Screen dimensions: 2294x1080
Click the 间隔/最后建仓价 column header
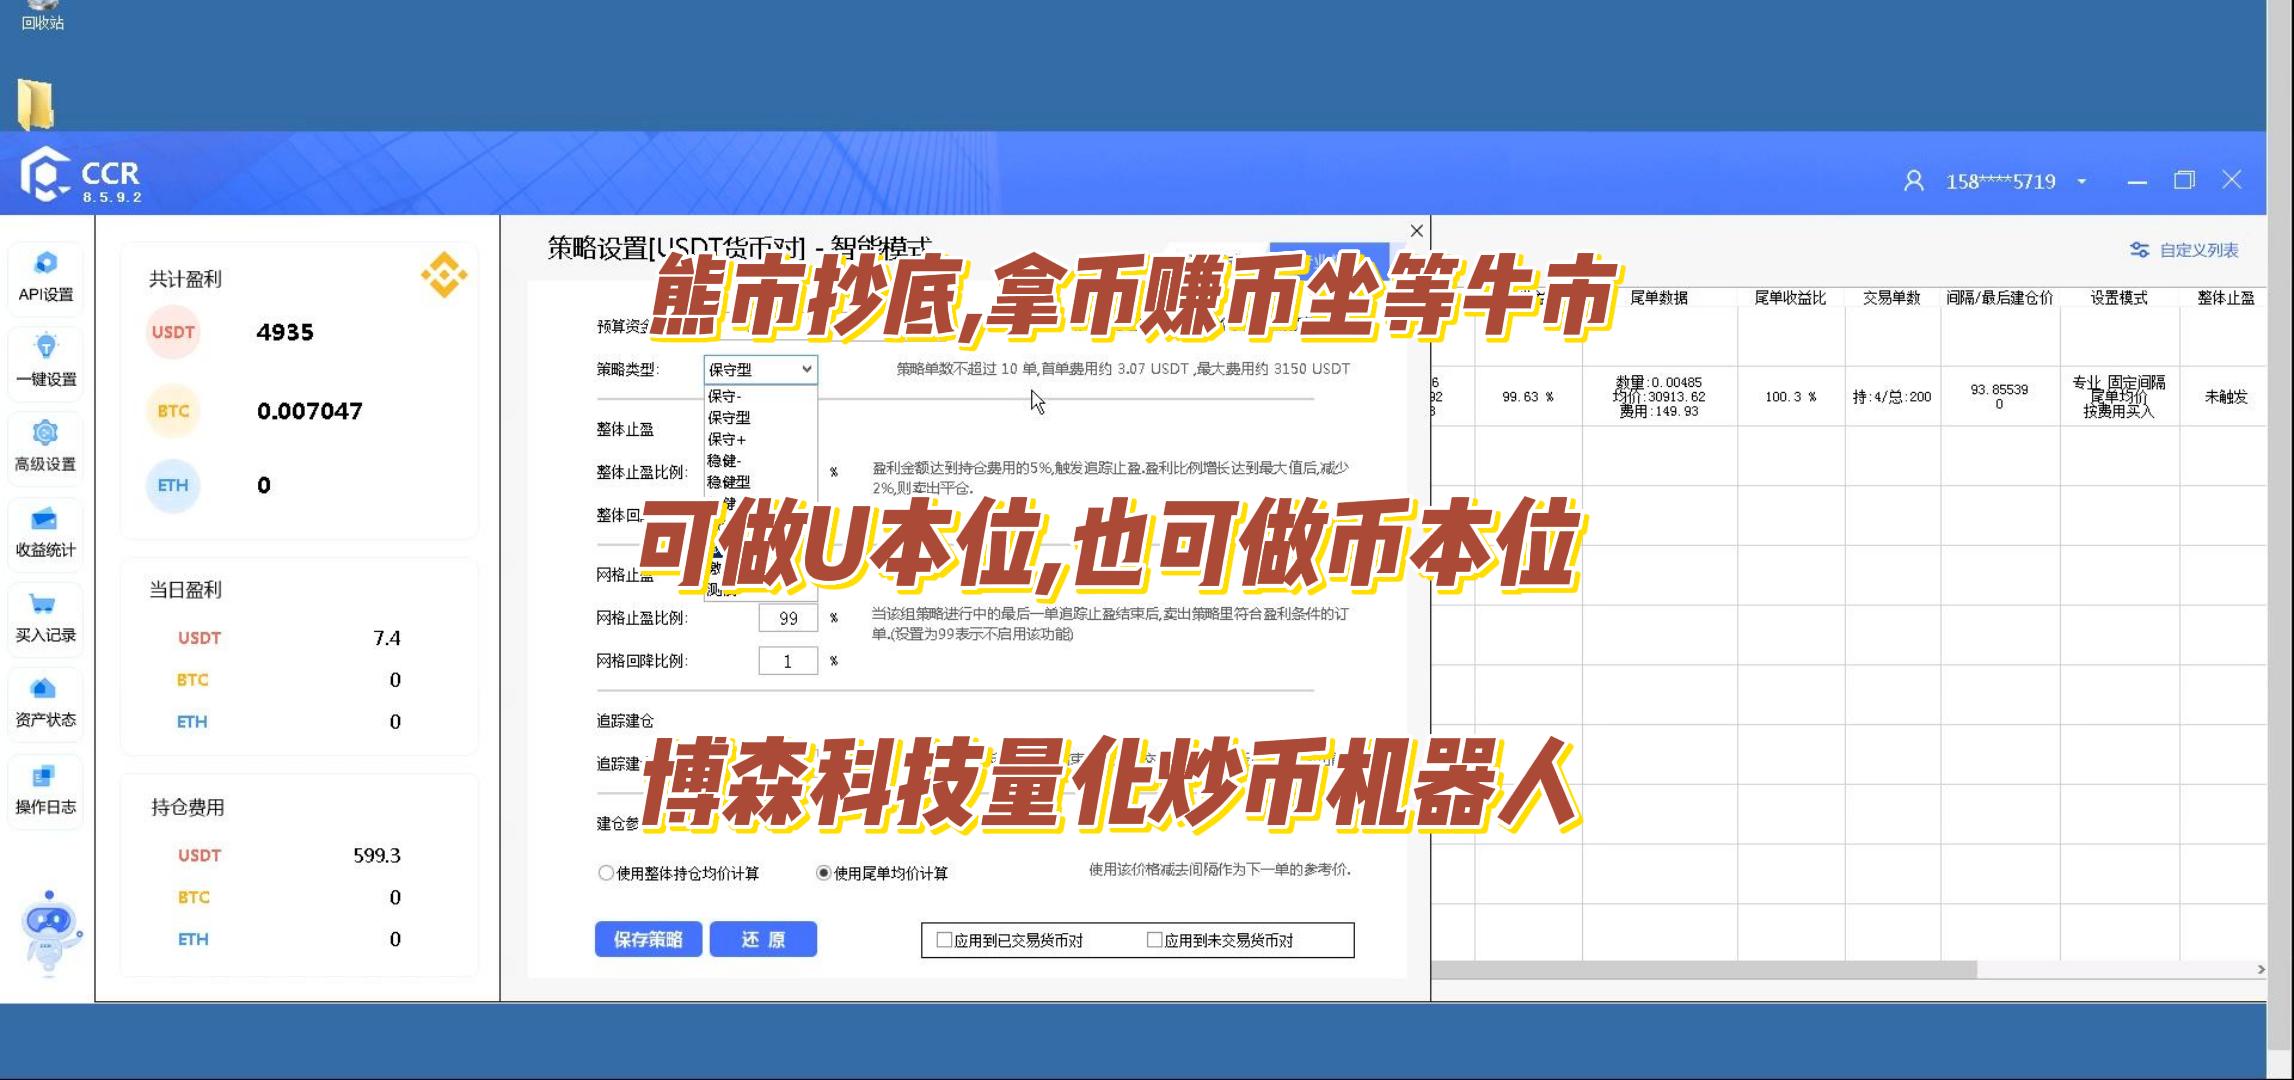2000,298
